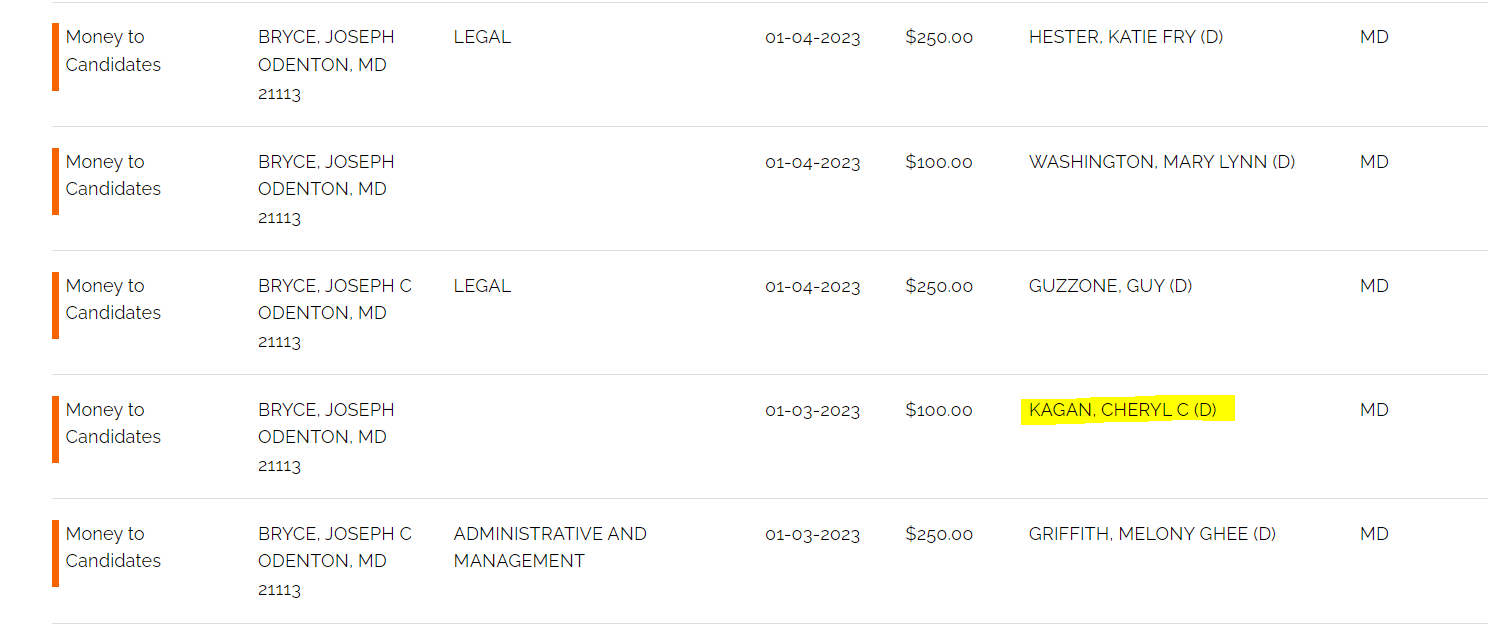Viewport: 1488px width, 630px height.
Task: Click "Money to Candidates" in Kagan's row
Action: [x=112, y=423]
